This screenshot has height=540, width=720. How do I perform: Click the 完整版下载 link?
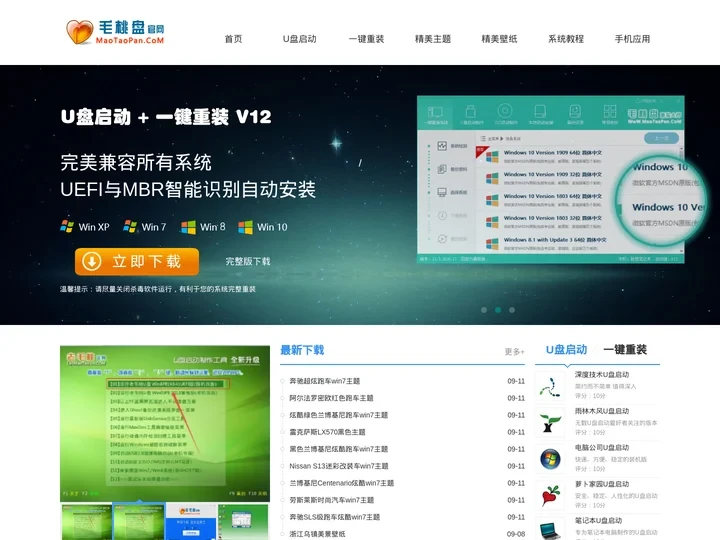click(248, 262)
